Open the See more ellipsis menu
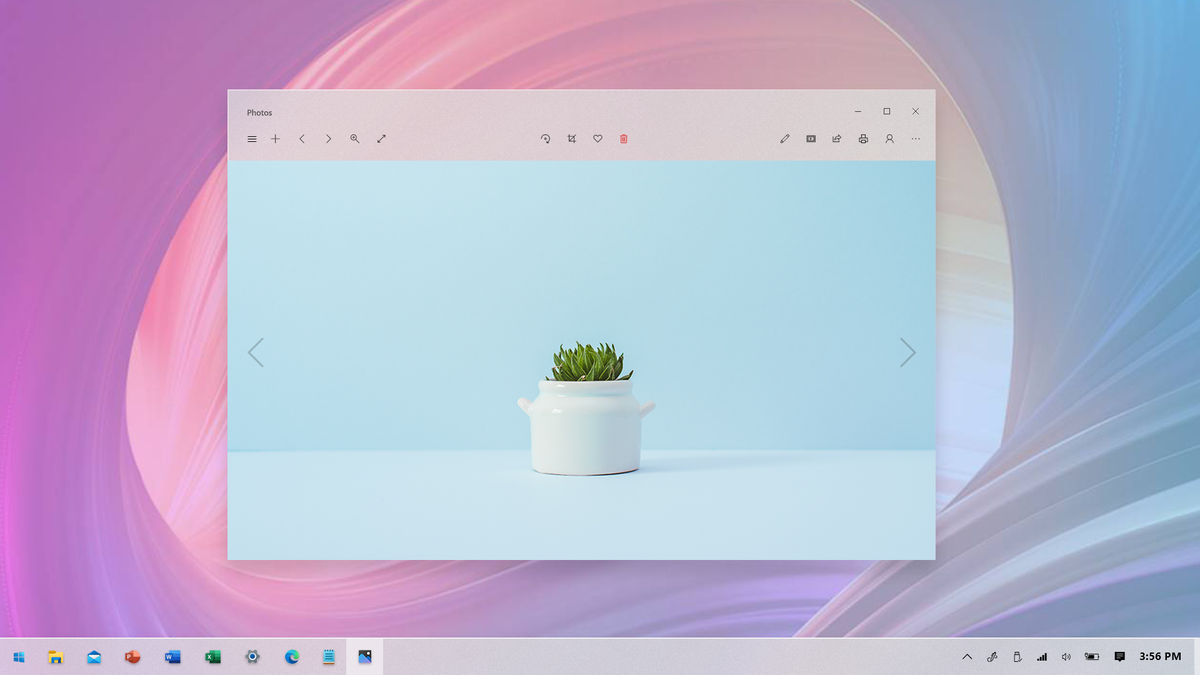 tap(915, 139)
